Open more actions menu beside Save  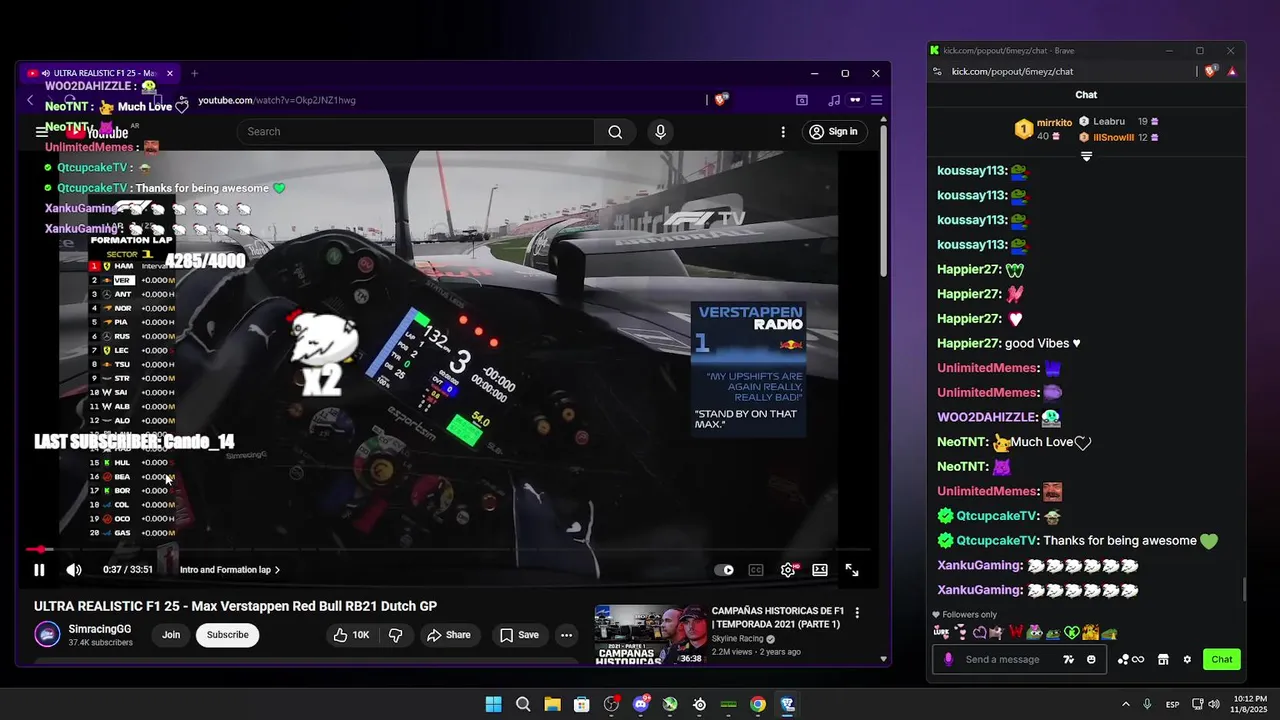click(566, 635)
